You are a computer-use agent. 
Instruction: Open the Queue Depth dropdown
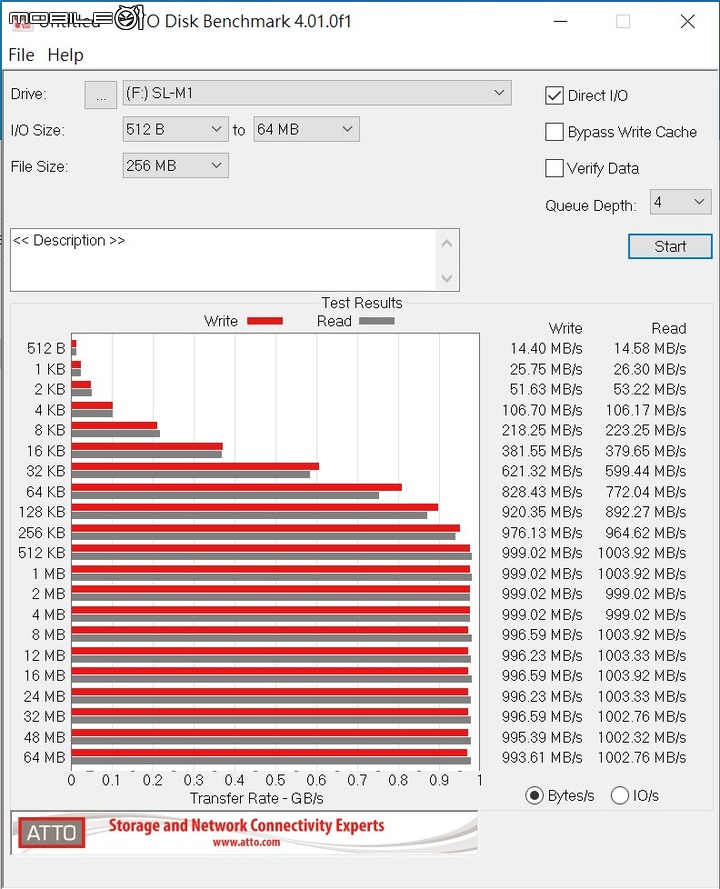point(680,202)
